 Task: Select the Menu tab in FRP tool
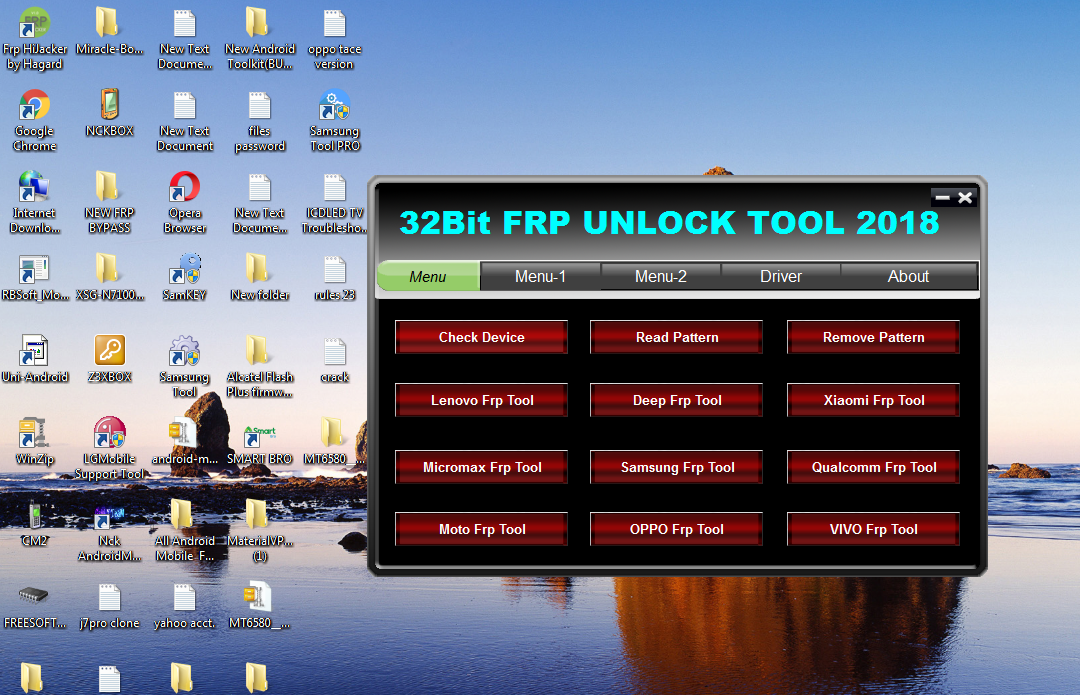[x=428, y=276]
